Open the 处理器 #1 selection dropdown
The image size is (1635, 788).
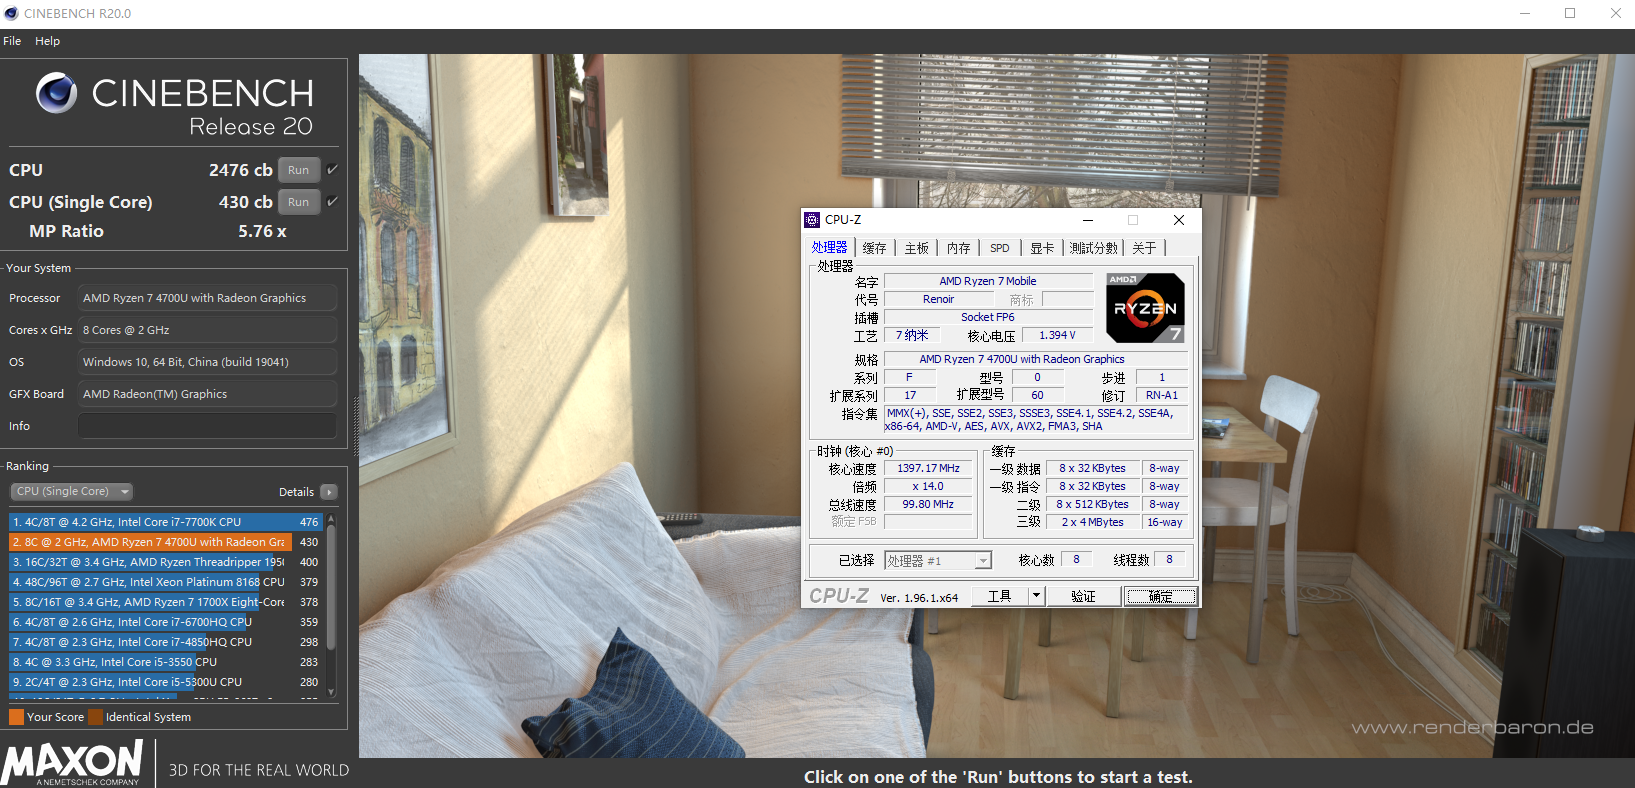click(x=937, y=561)
